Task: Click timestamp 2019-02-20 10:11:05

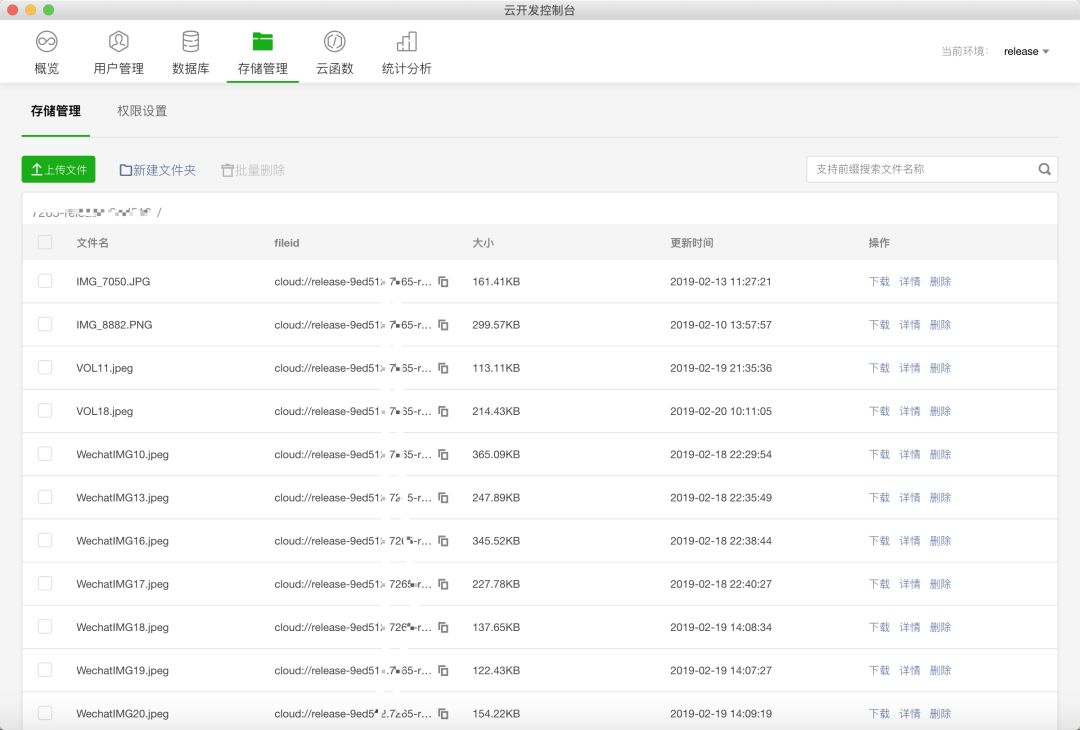Action: pos(720,411)
